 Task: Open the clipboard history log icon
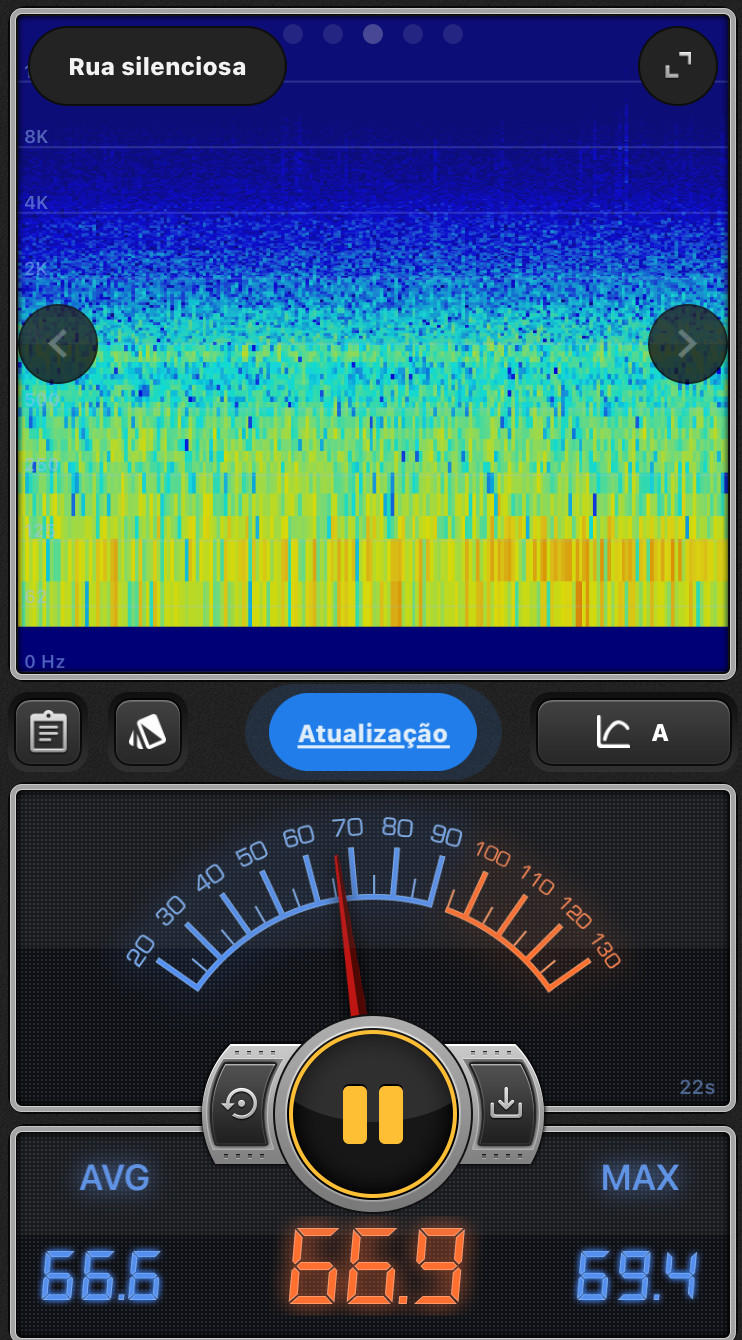48,732
